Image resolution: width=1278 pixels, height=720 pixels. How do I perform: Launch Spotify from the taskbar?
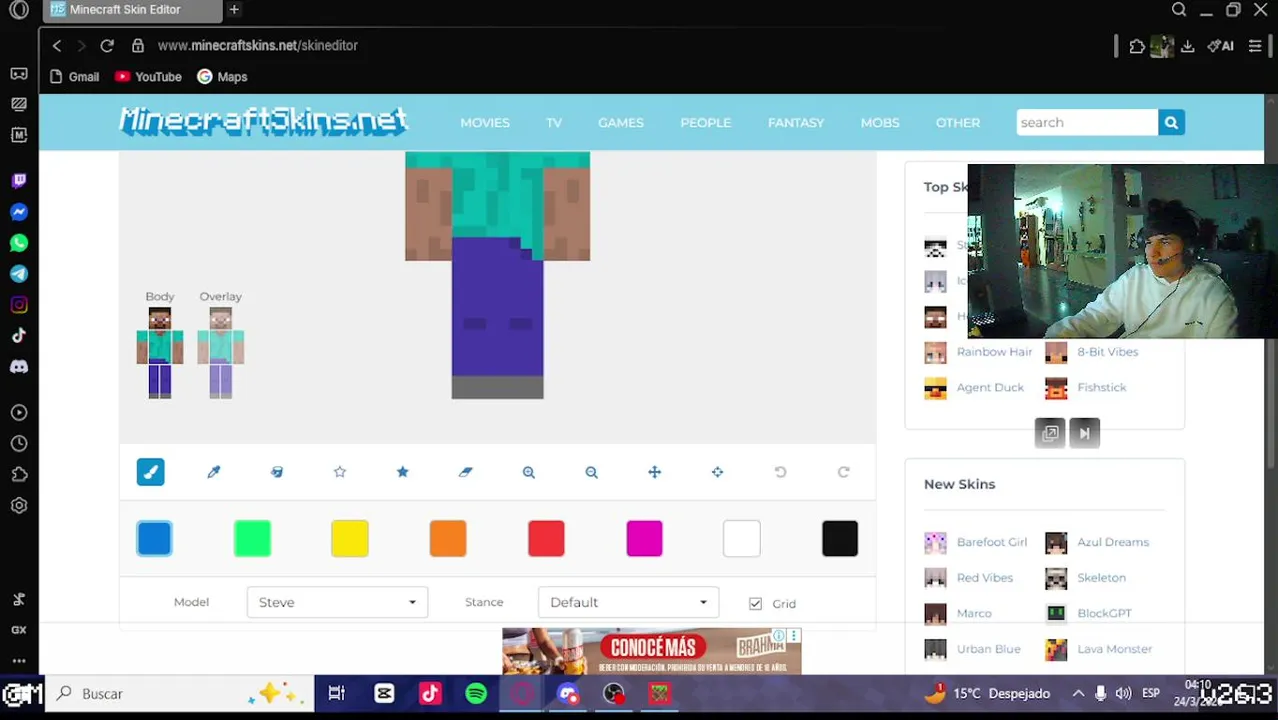click(476, 693)
